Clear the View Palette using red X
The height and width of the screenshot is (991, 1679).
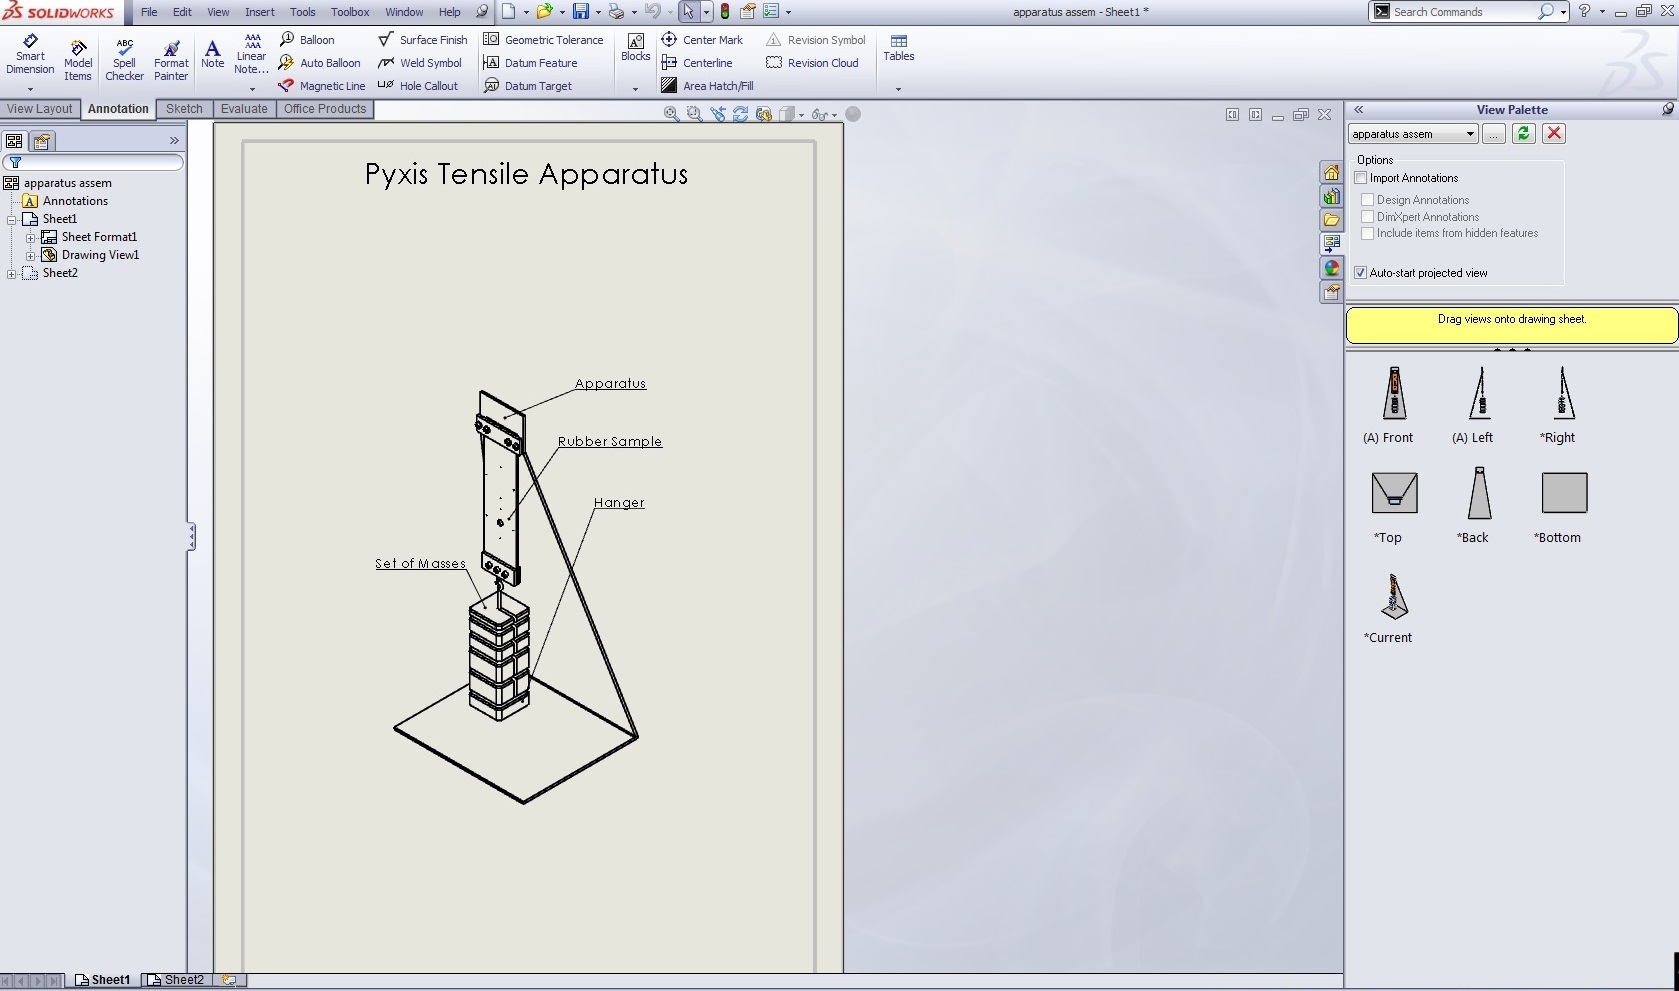[1554, 134]
